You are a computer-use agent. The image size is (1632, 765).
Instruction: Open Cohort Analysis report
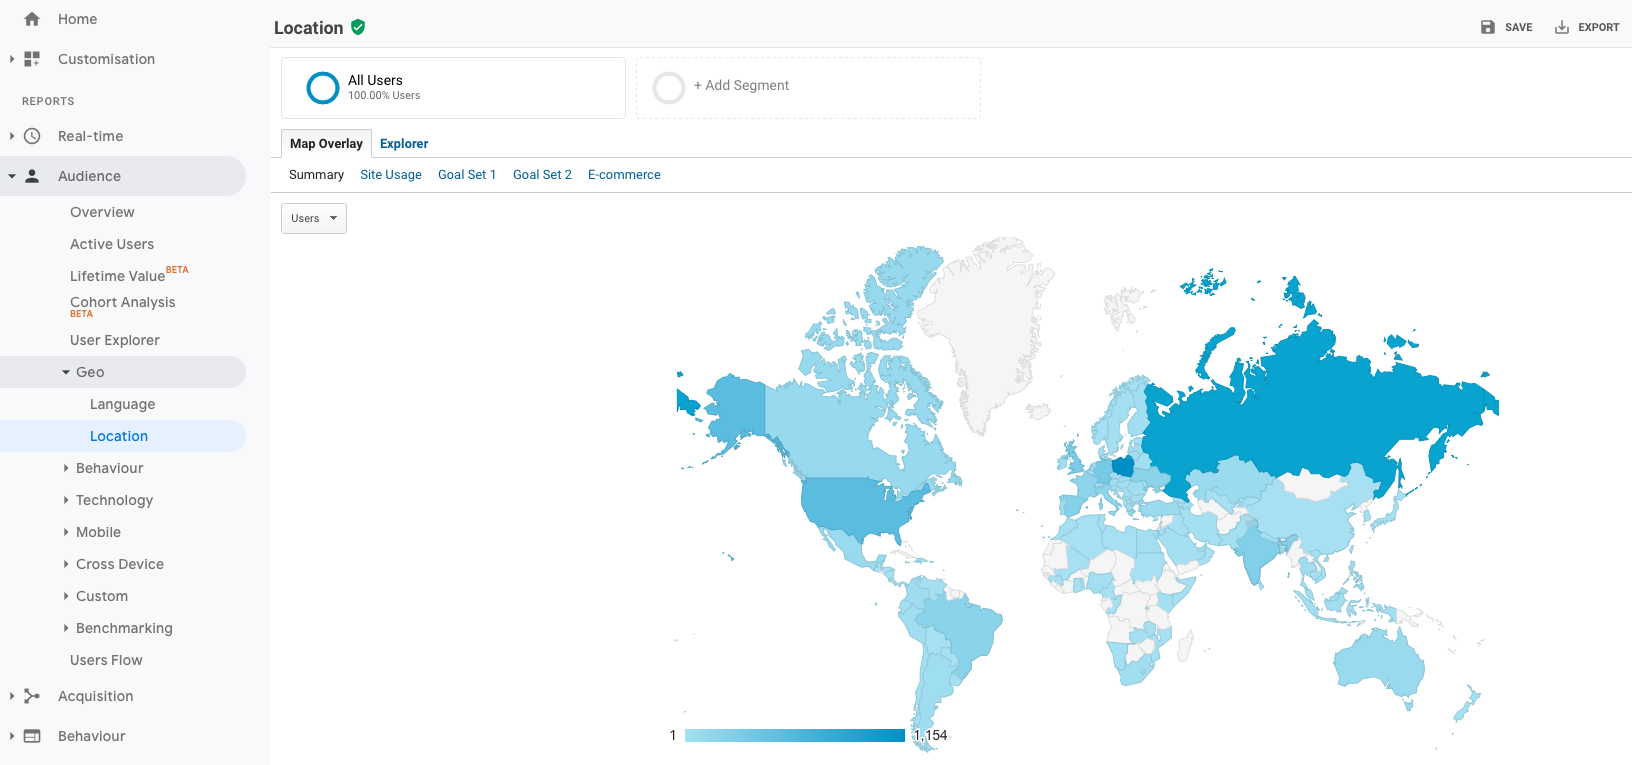[122, 302]
